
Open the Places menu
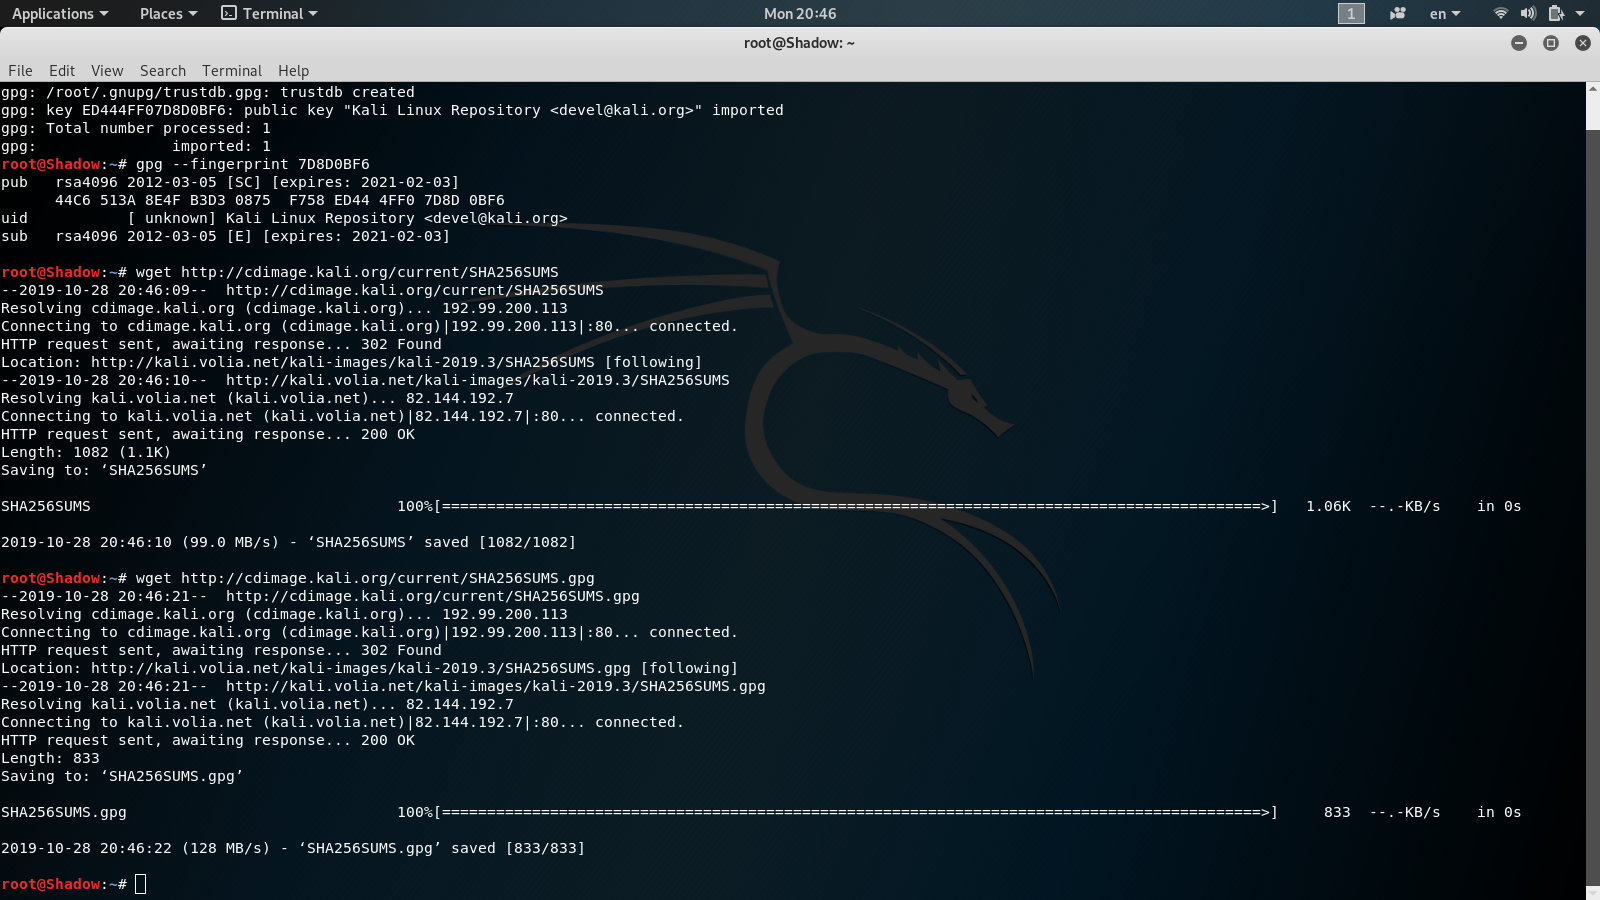168,13
